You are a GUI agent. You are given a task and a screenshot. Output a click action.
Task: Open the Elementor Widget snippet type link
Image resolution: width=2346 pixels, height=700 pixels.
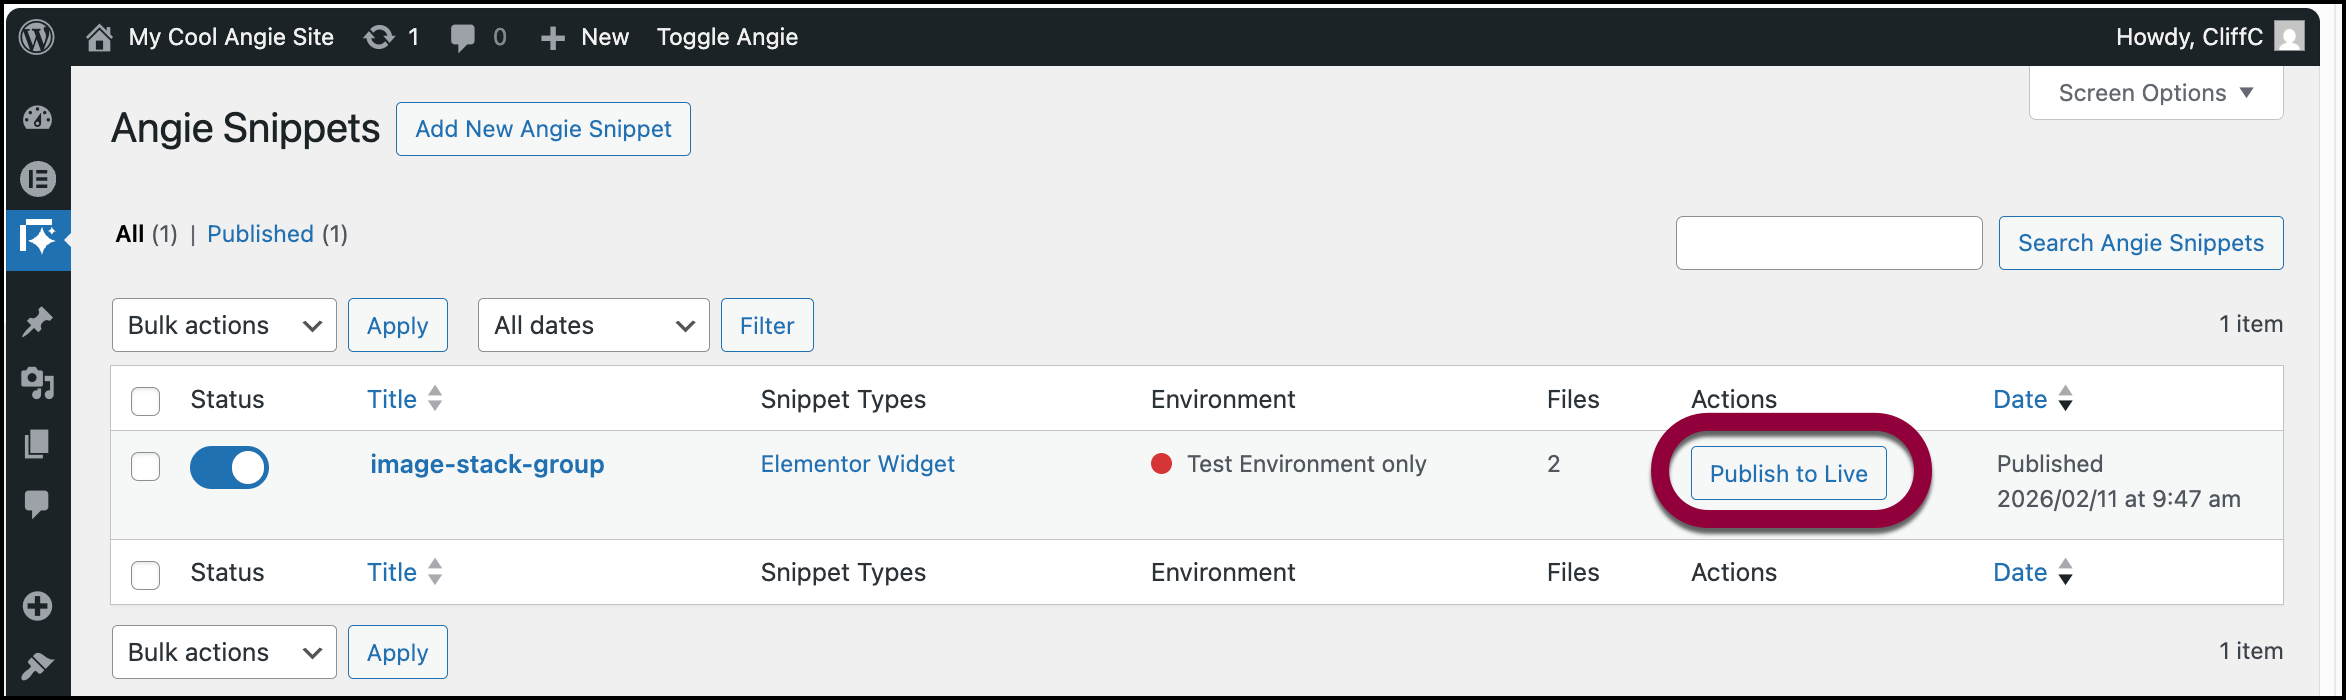[x=857, y=463]
